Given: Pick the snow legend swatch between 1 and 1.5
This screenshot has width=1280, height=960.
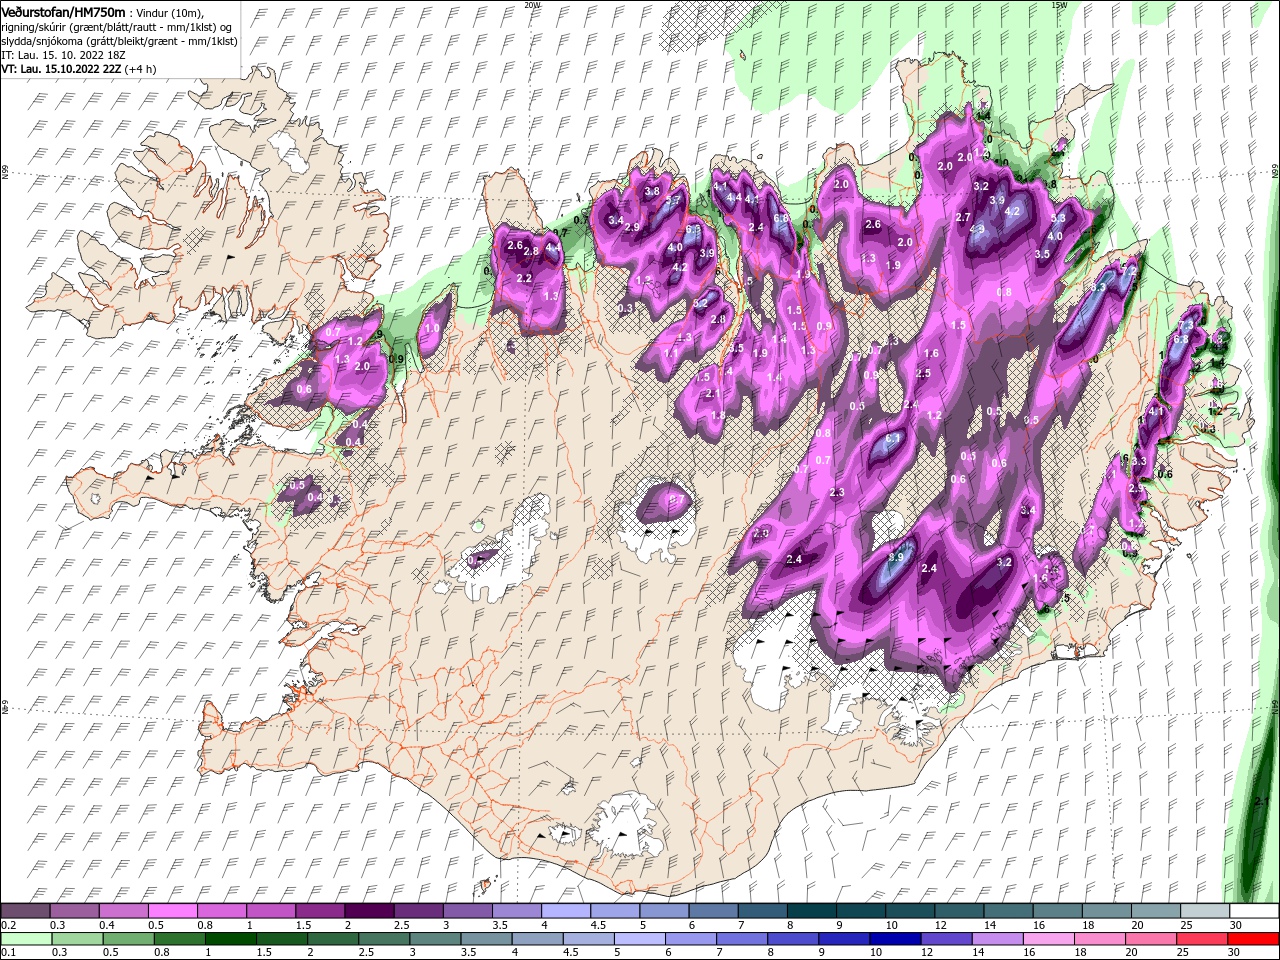Looking at the screenshot, I should 271,911.
